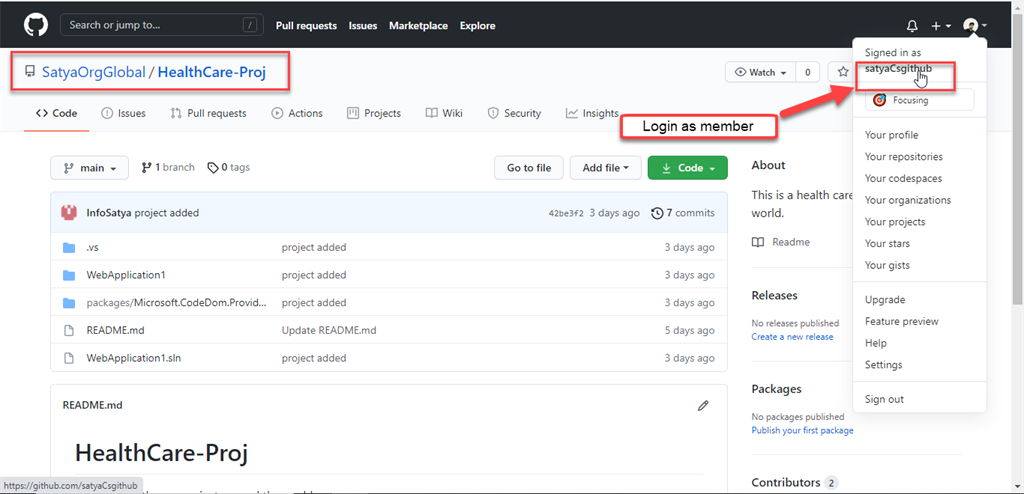Click Update README.md commit message
The width and height of the screenshot is (1024, 494).
[328, 331]
